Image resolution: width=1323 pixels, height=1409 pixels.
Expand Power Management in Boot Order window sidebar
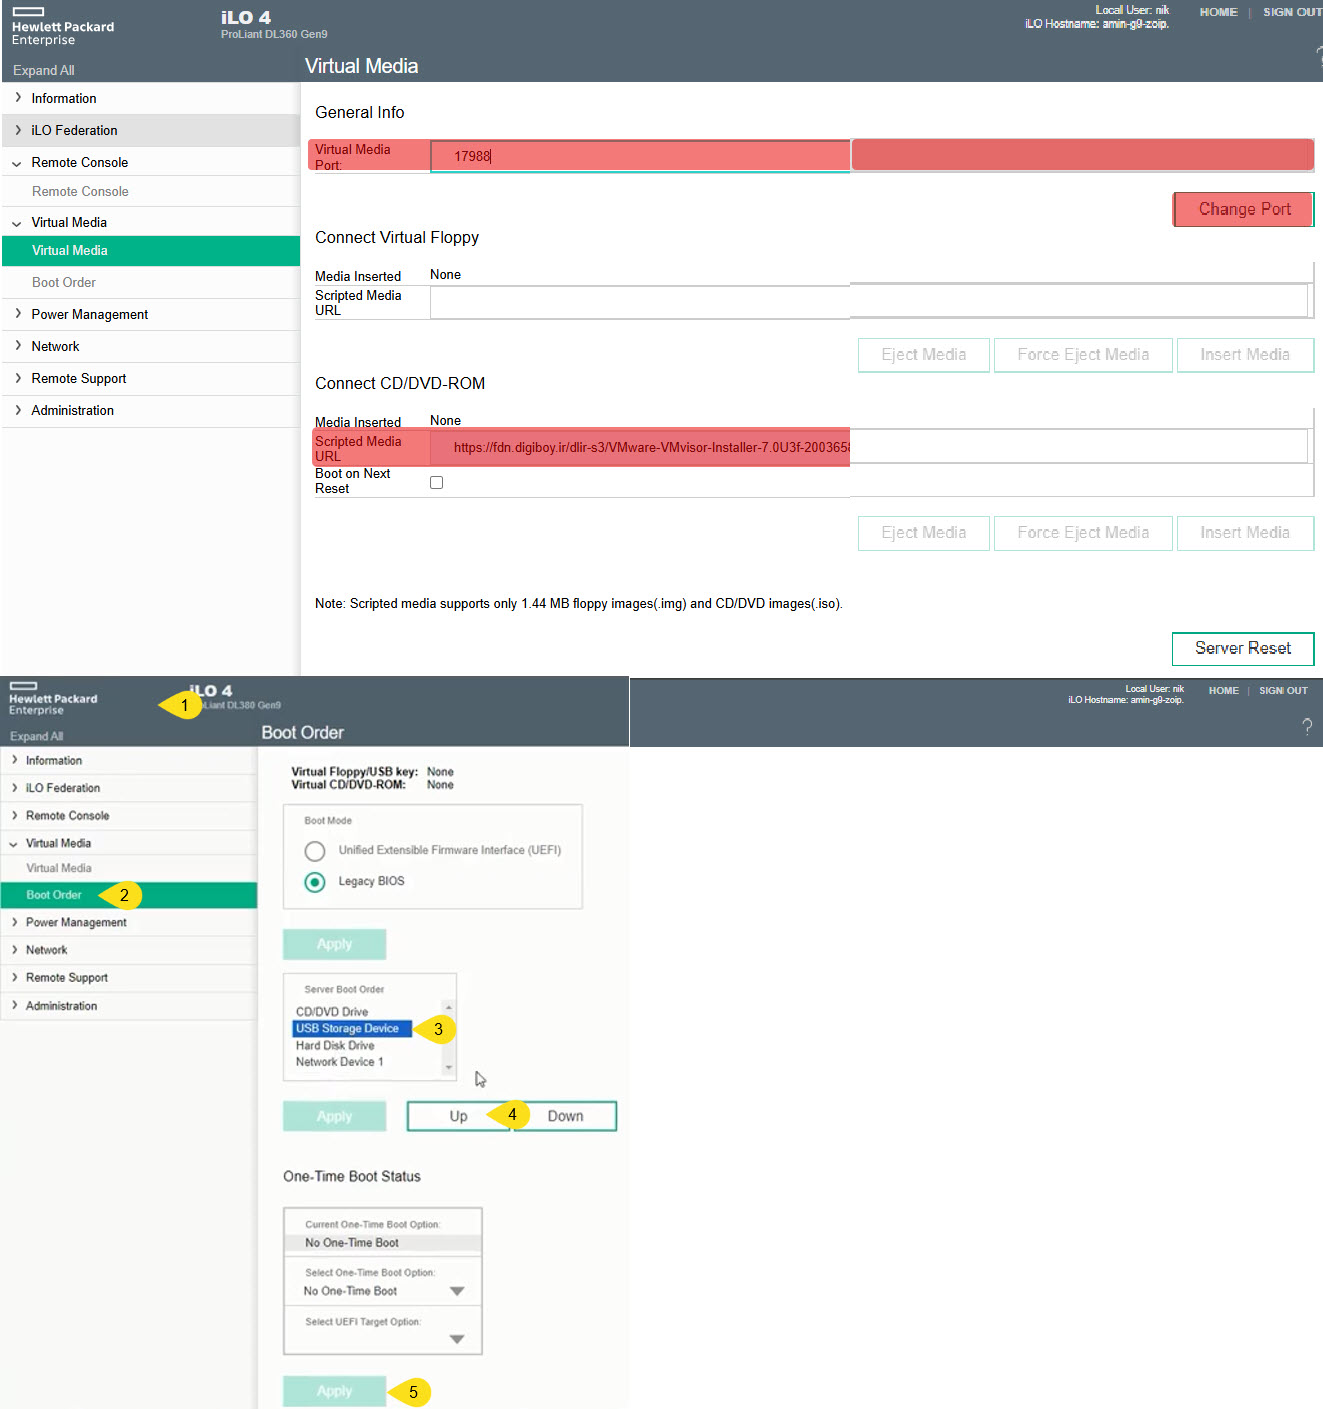[14, 922]
